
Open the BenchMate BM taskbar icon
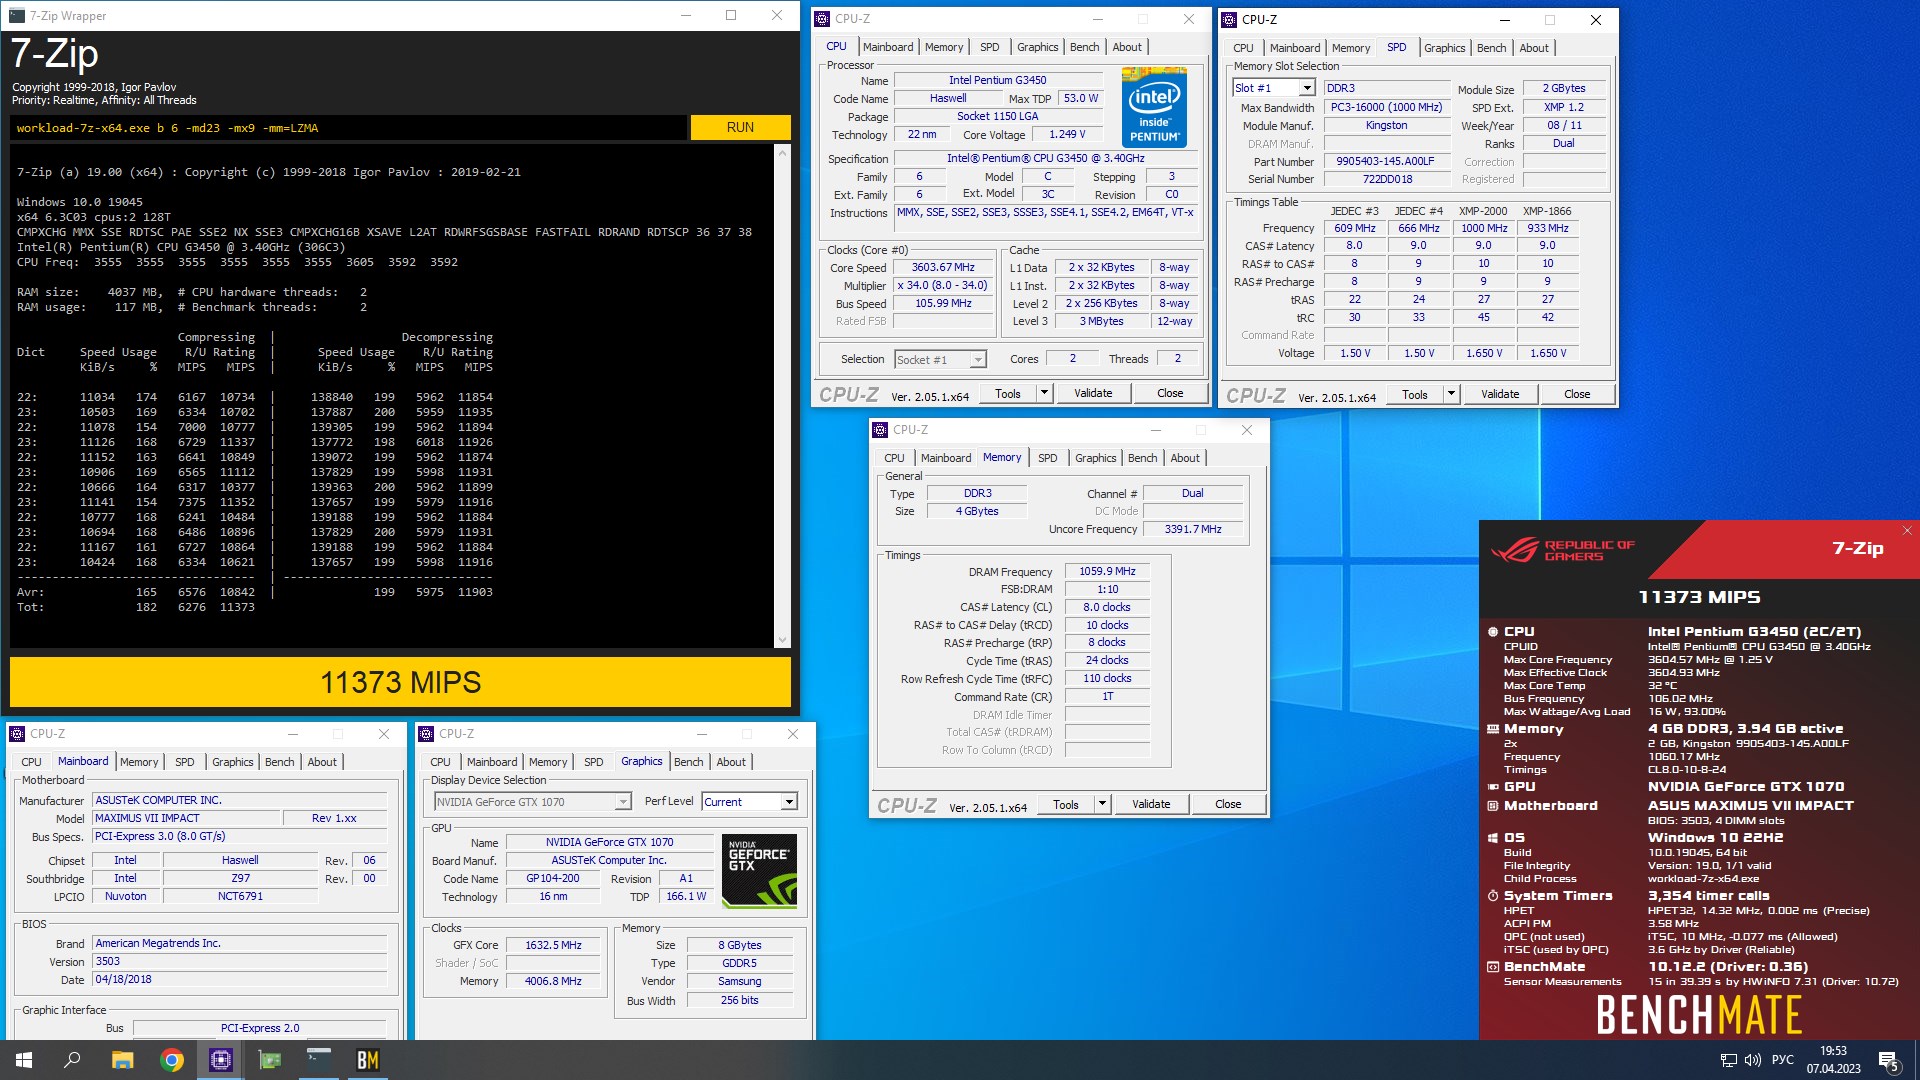[368, 1060]
